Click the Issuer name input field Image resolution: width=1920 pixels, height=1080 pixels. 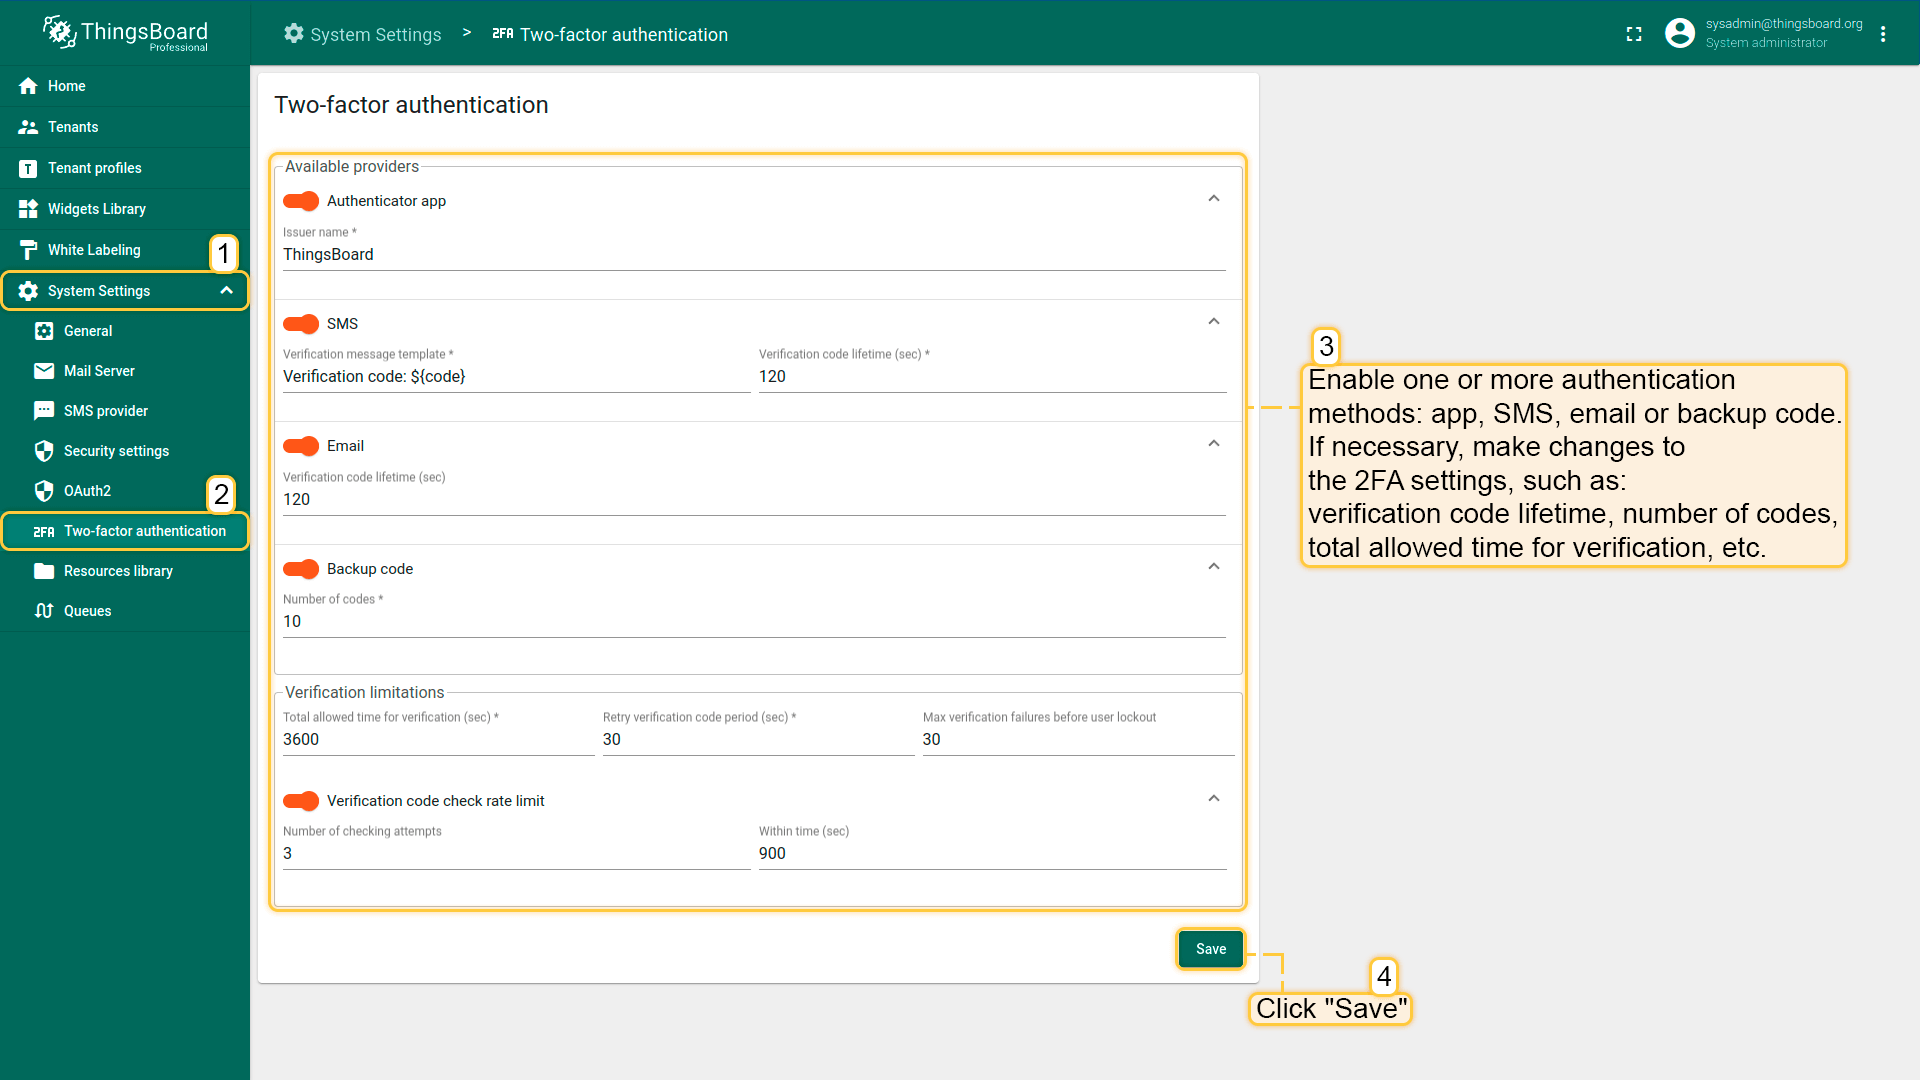(754, 255)
